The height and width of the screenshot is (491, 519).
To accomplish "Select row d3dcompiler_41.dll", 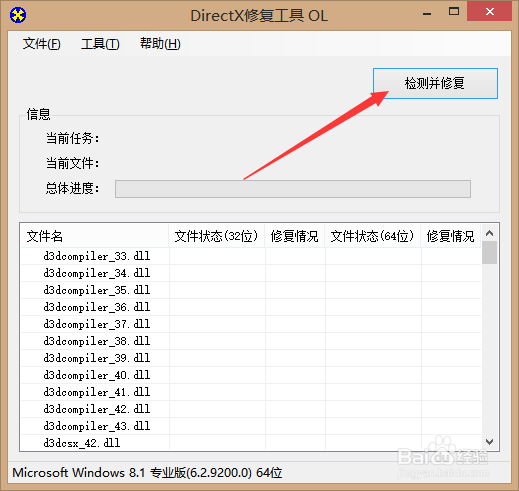I will [251, 392].
